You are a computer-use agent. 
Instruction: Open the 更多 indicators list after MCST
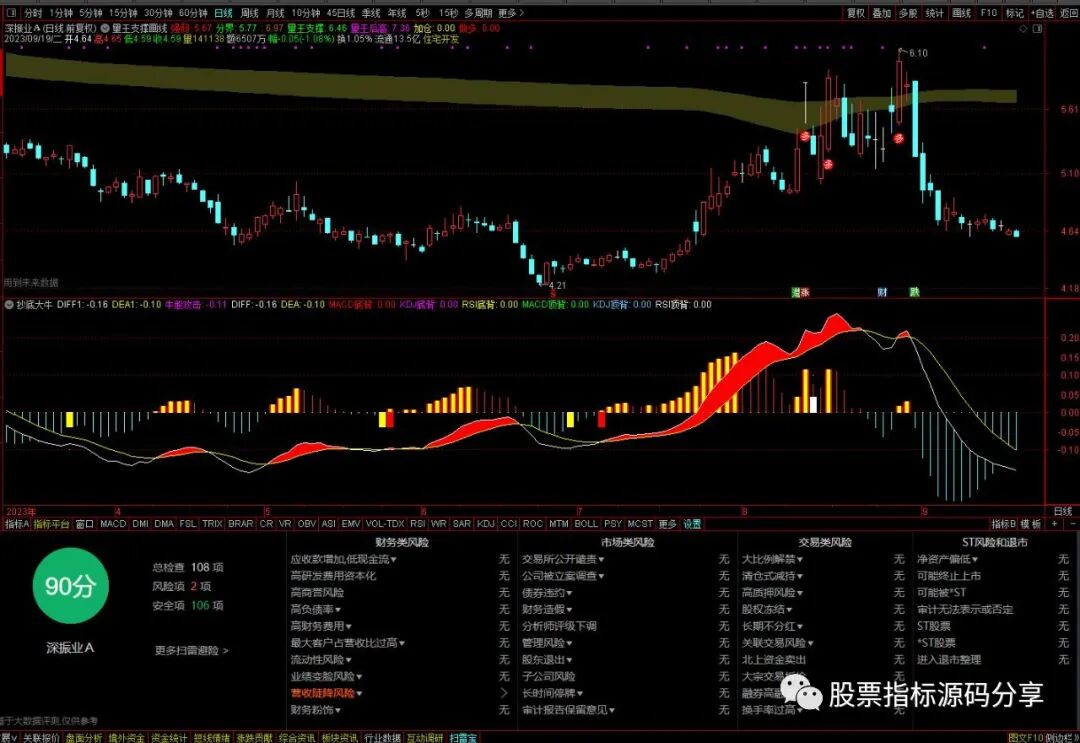point(667,524)
